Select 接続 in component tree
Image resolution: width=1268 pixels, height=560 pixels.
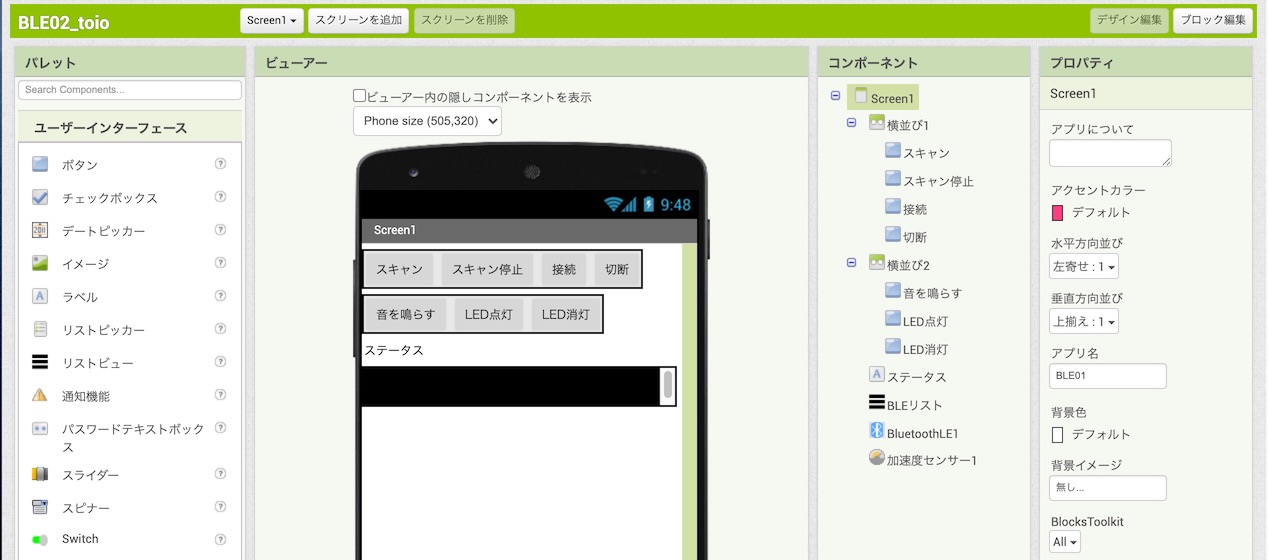pos(915,209)
